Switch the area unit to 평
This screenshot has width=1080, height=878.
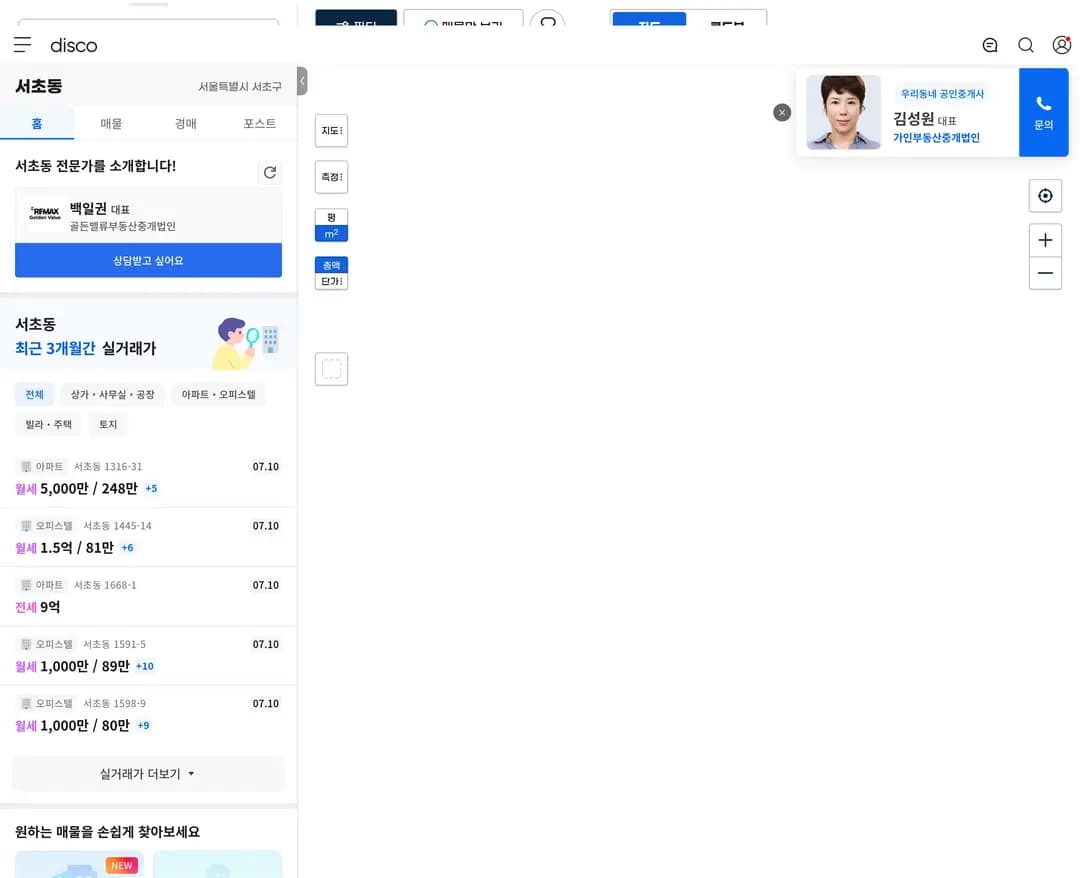click(331, 217)
